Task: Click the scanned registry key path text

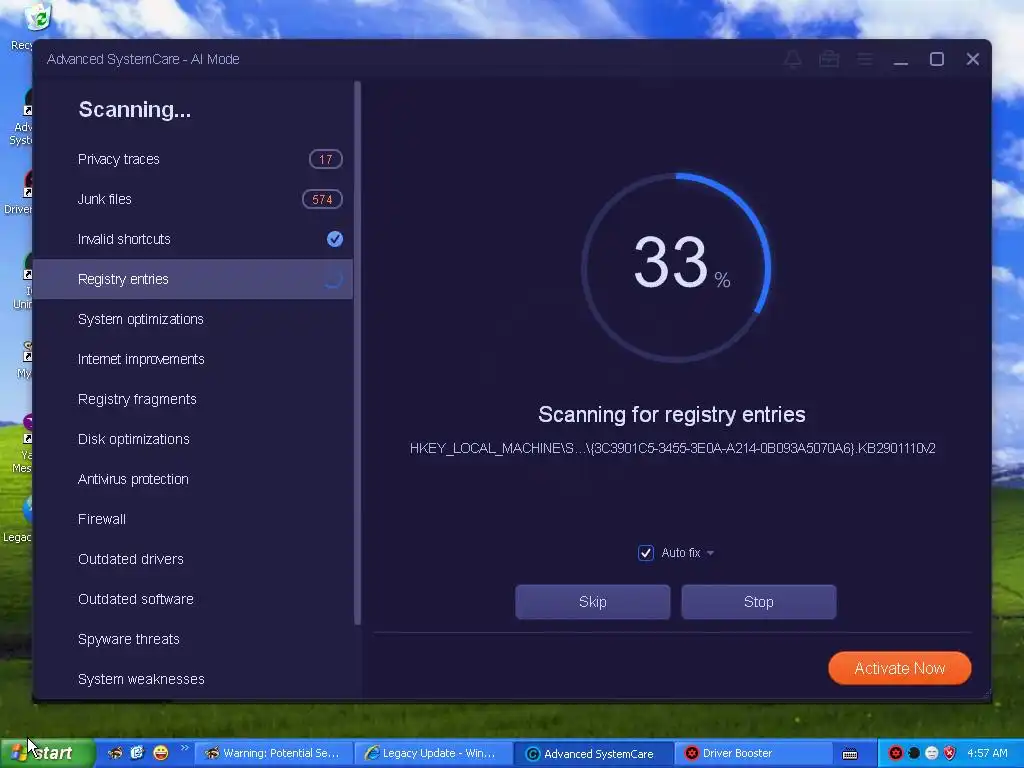Action: 672,448
